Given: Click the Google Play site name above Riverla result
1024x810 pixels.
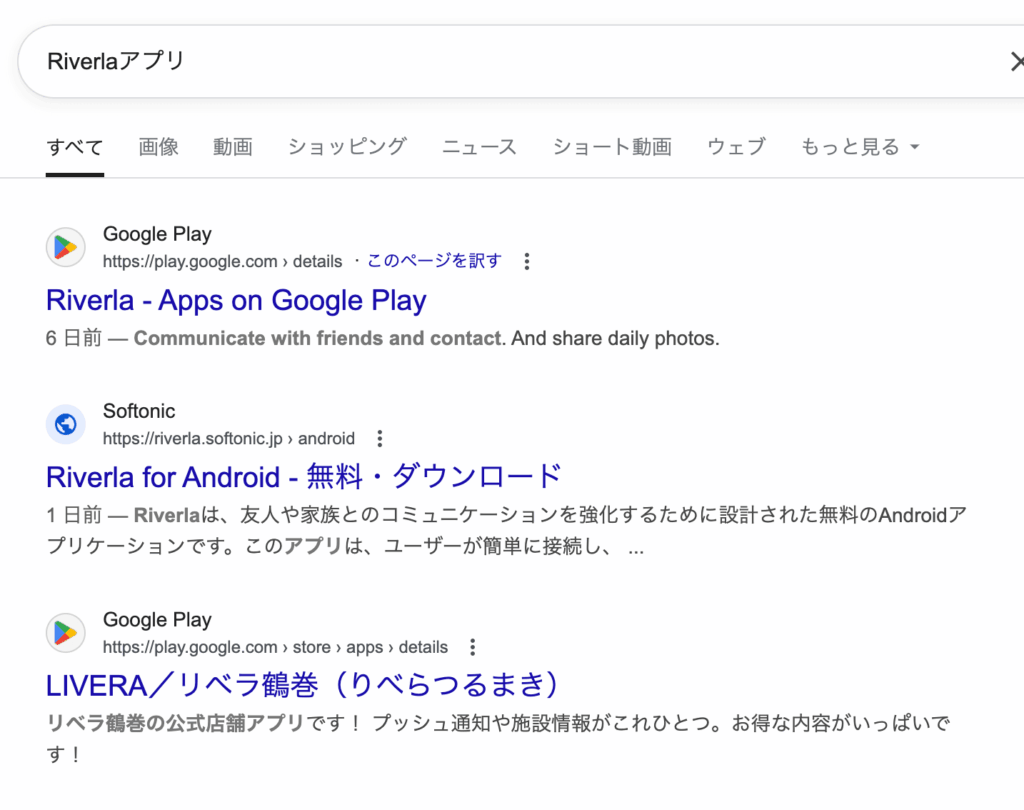Looking at the screenshot, I should [x=157, y=234].
